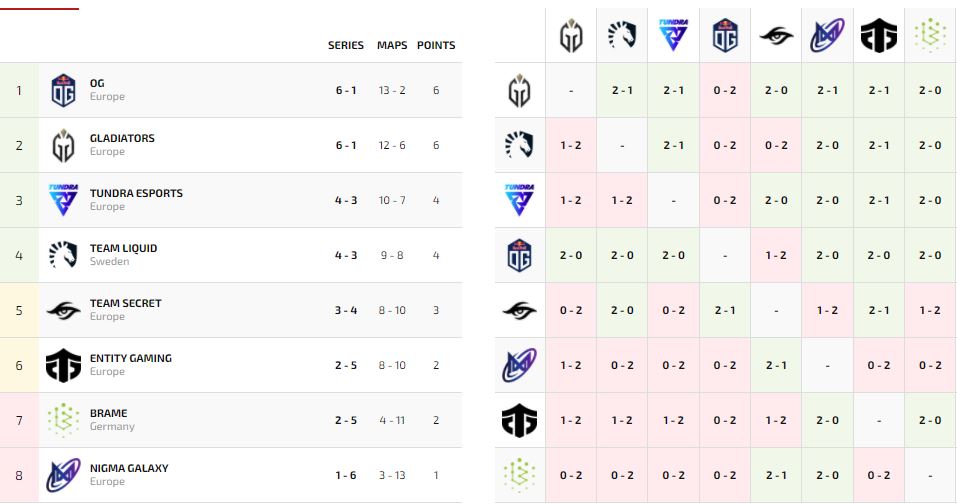Screen dimensions: 957x504
Task: Open the Entity Gaming name link in standings
Action: coord(130,358)
